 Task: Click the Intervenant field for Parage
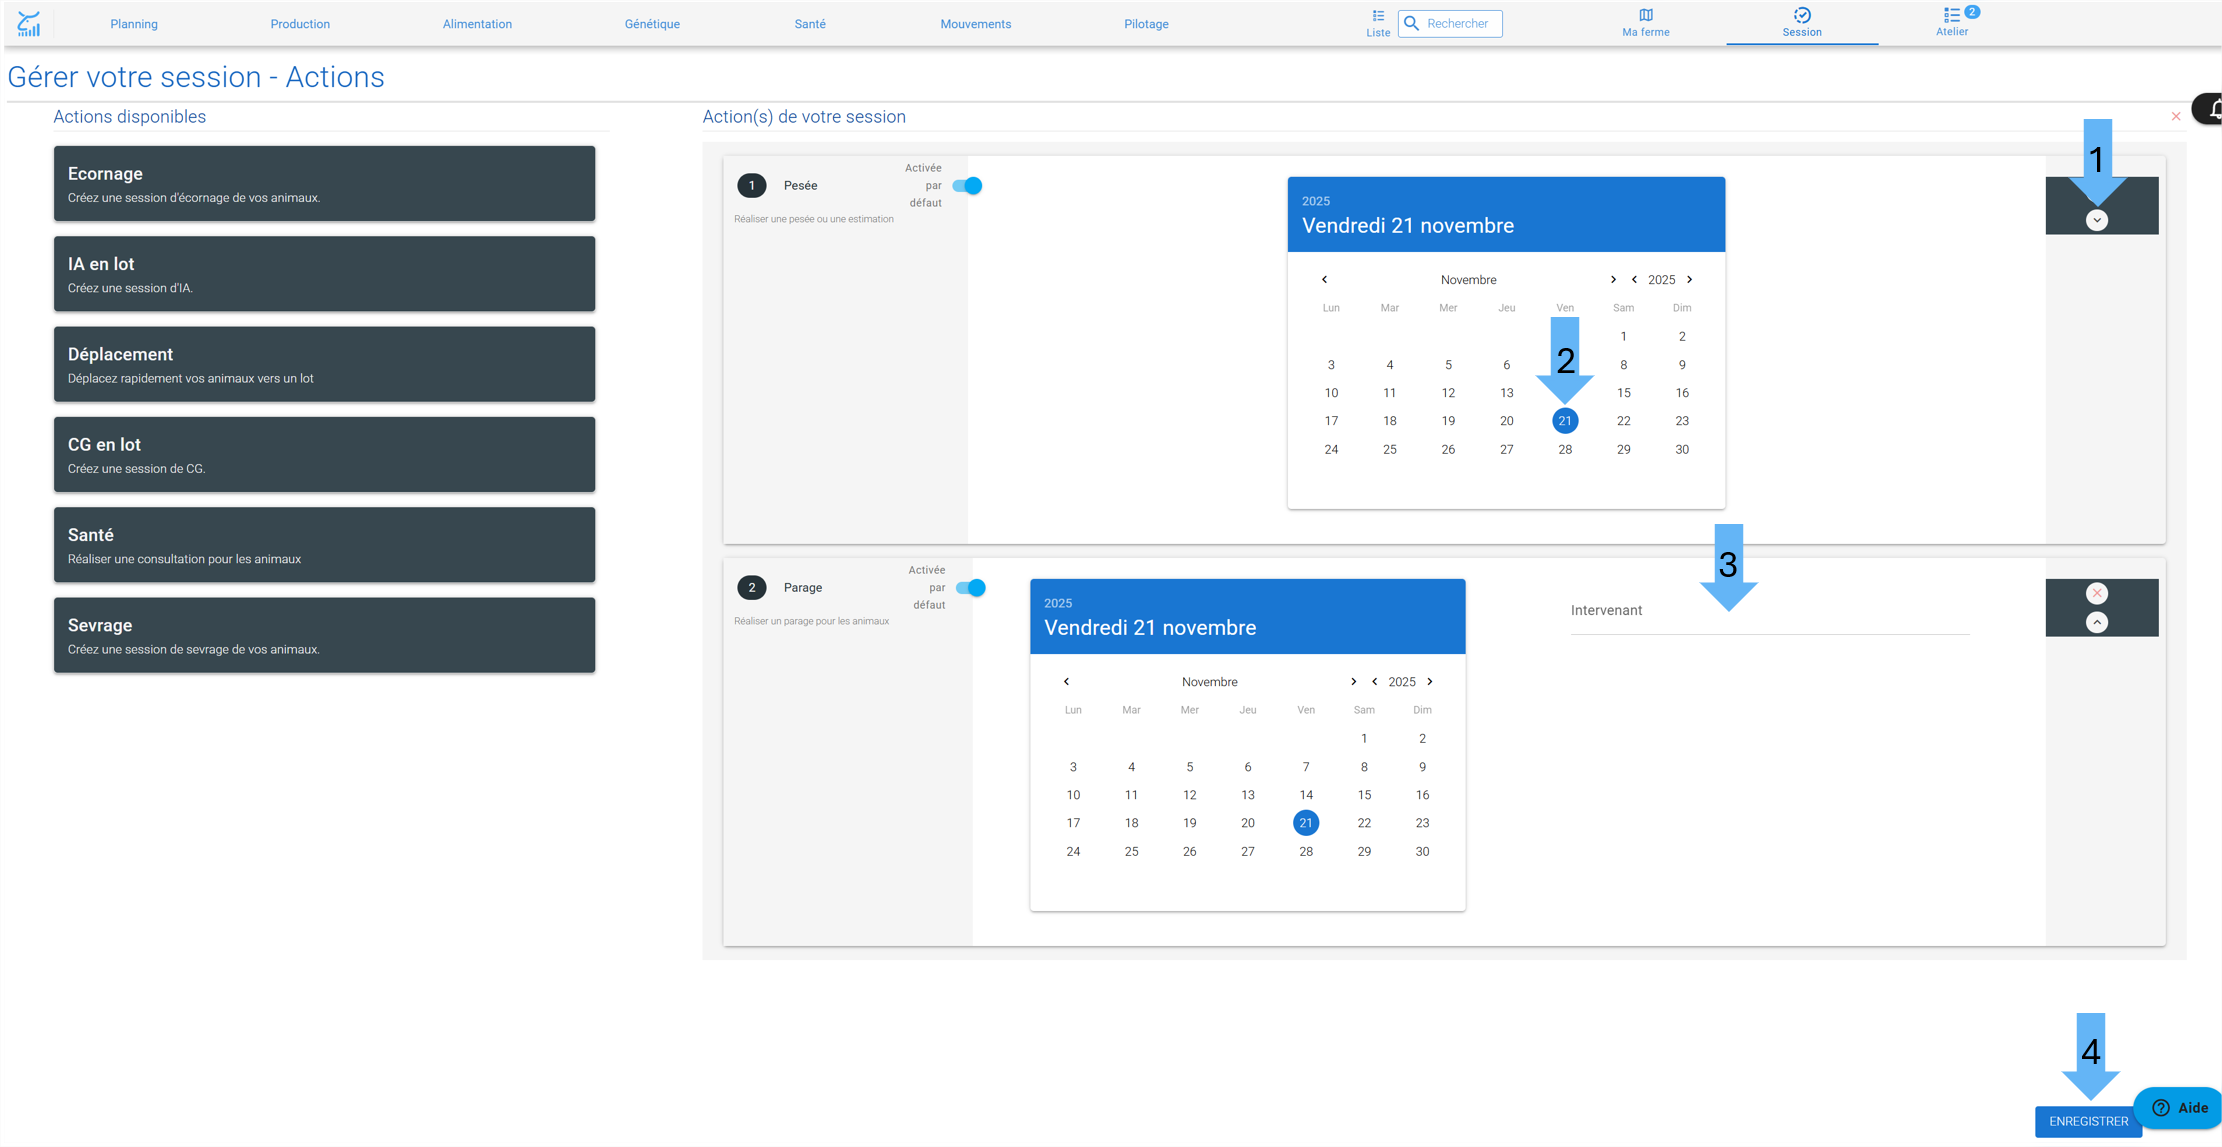coord(1769,611)
